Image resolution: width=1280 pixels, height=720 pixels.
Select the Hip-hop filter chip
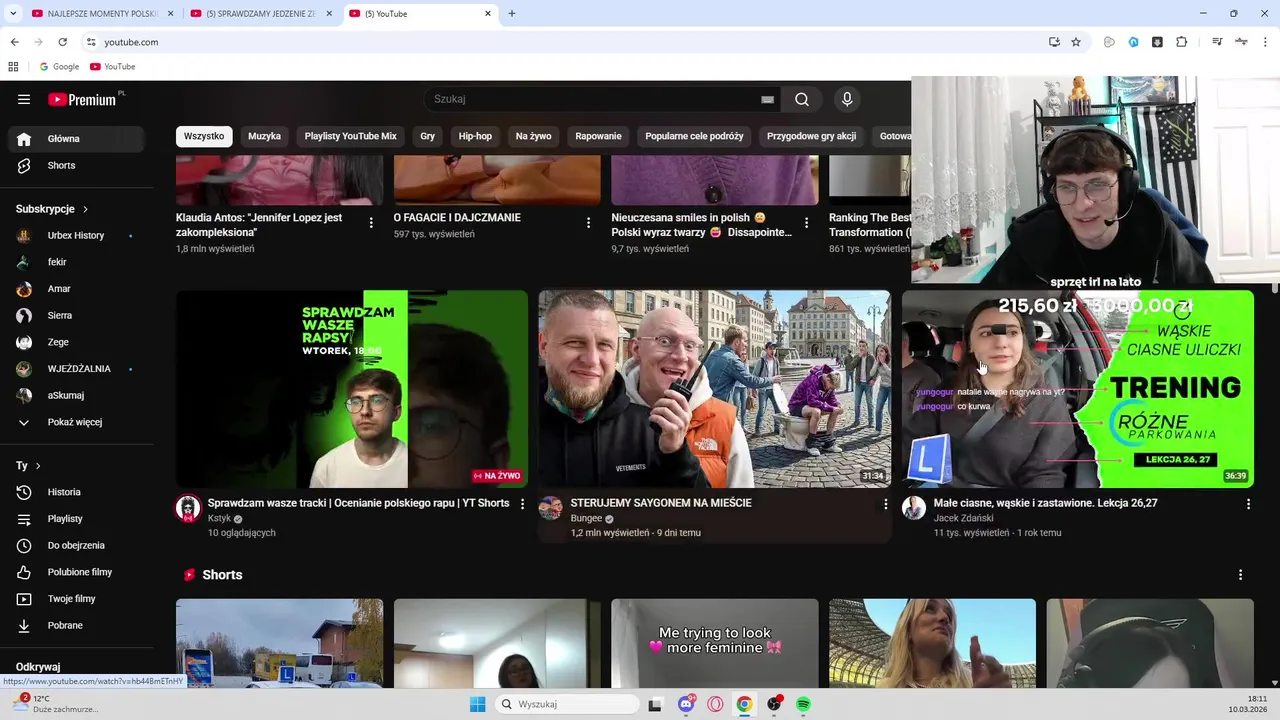pyautogui.click(x=476, y=136)
